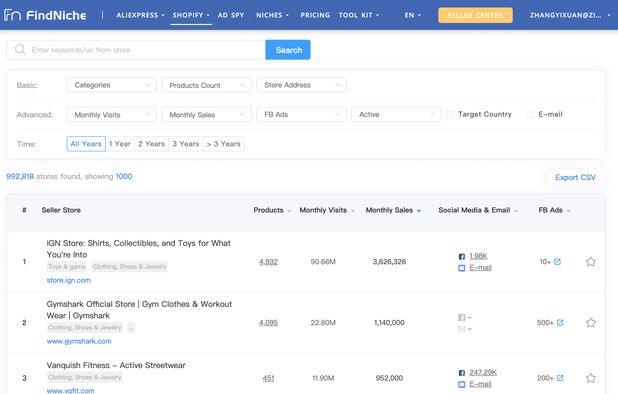Click Gymshark products count 4,095
The image size is (618, 394).
(268, 323)
